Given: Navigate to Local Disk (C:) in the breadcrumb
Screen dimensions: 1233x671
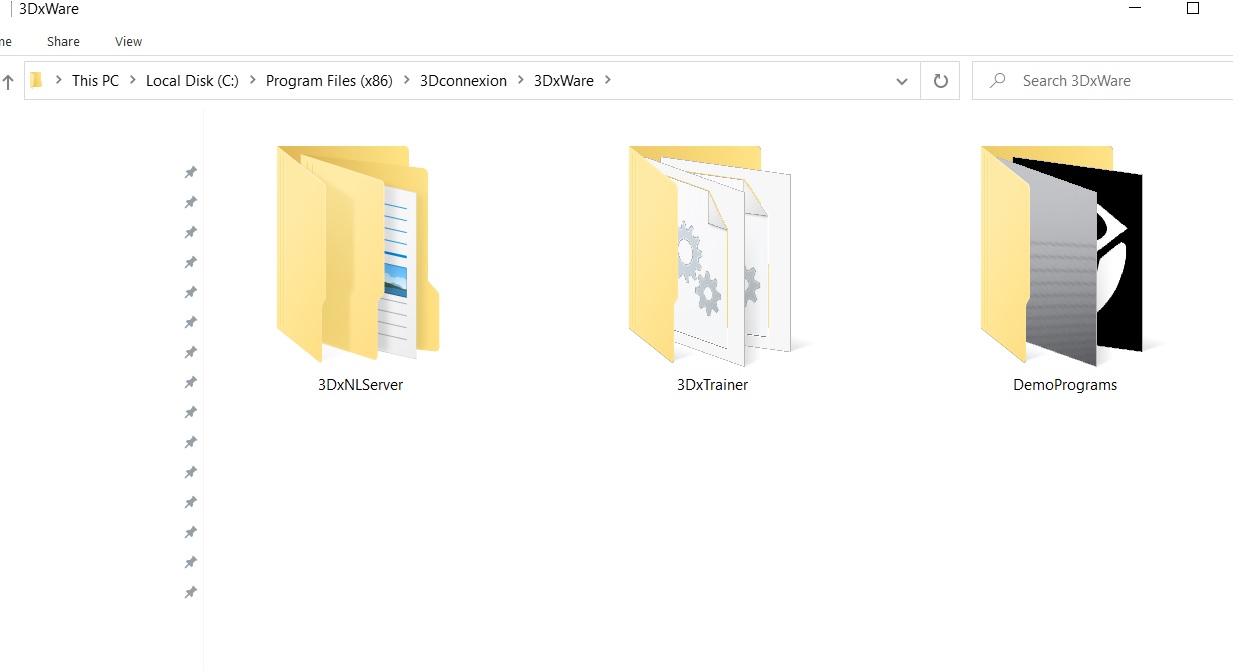Looking at the screenshot, I should pos(192,81).
